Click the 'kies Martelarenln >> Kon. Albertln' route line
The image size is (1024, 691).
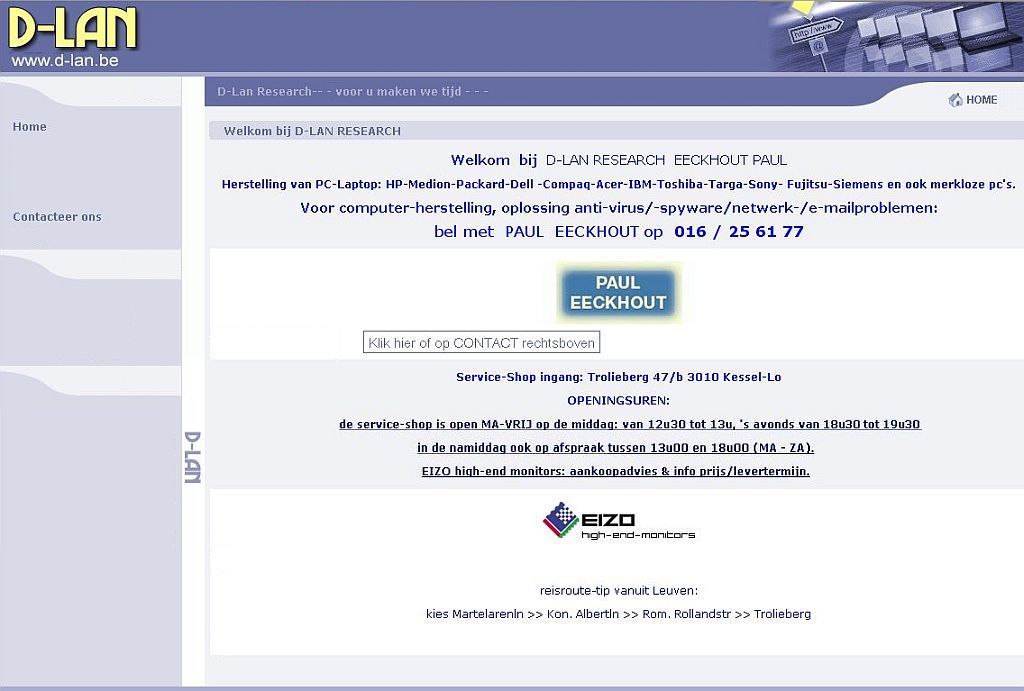[x=618, y=614]
